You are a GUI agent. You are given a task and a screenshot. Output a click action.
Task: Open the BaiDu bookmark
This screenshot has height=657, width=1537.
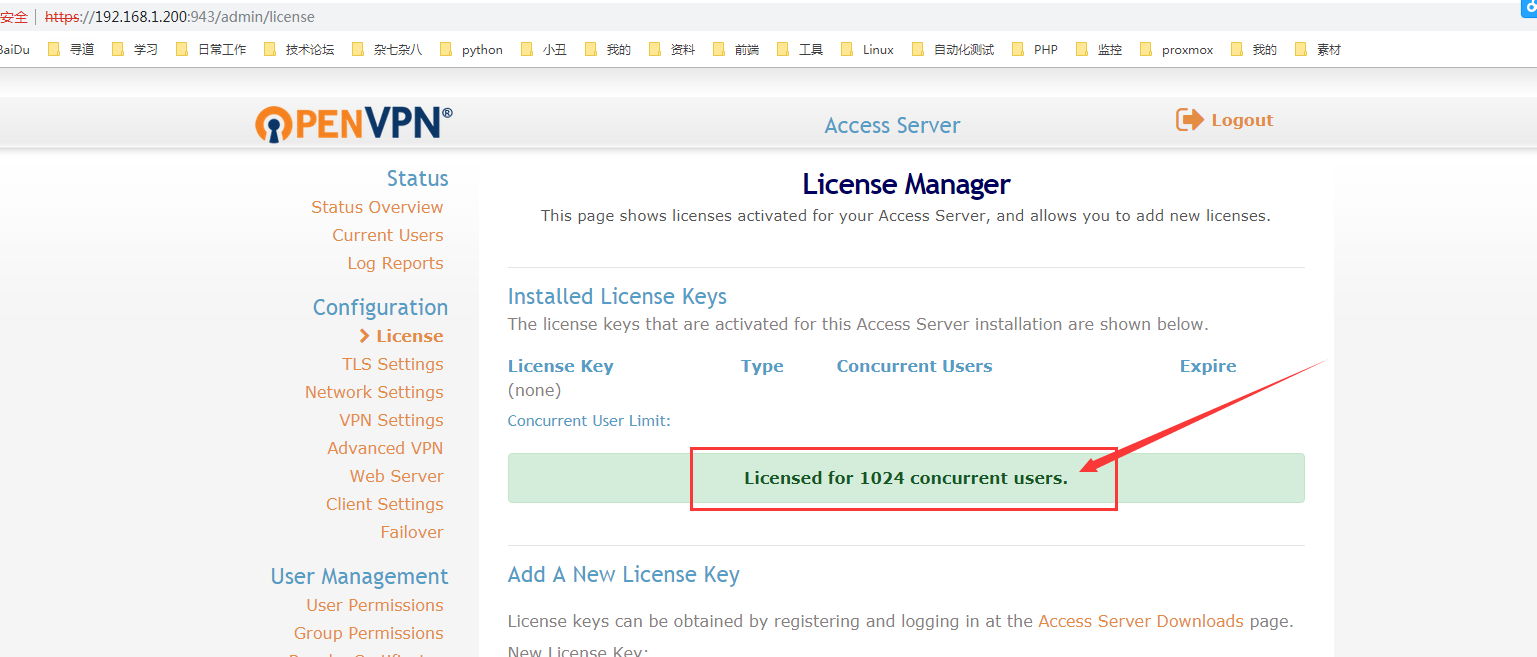tap(15, 49)
